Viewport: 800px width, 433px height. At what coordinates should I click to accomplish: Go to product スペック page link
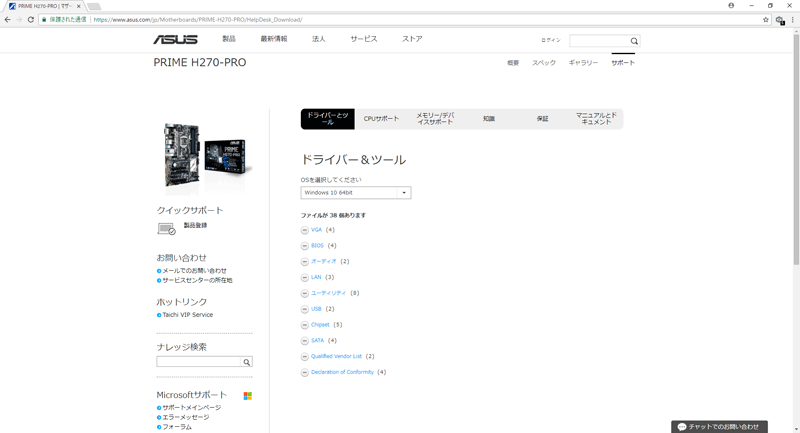point(544,63)
